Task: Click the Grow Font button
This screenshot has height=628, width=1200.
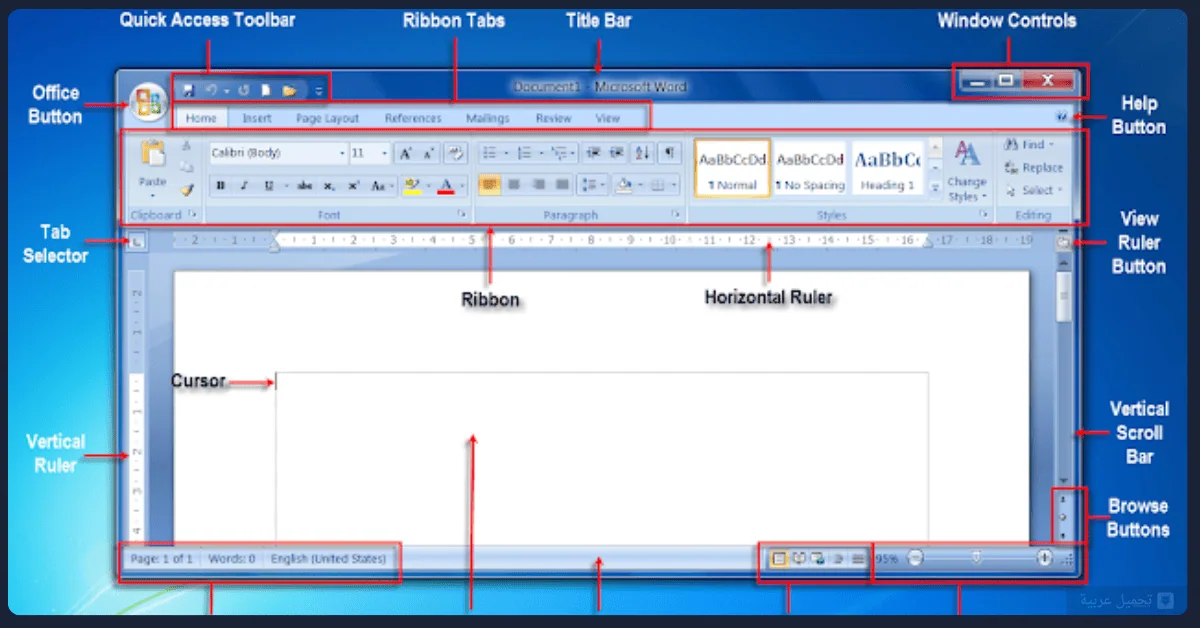Action: (406, 153)
